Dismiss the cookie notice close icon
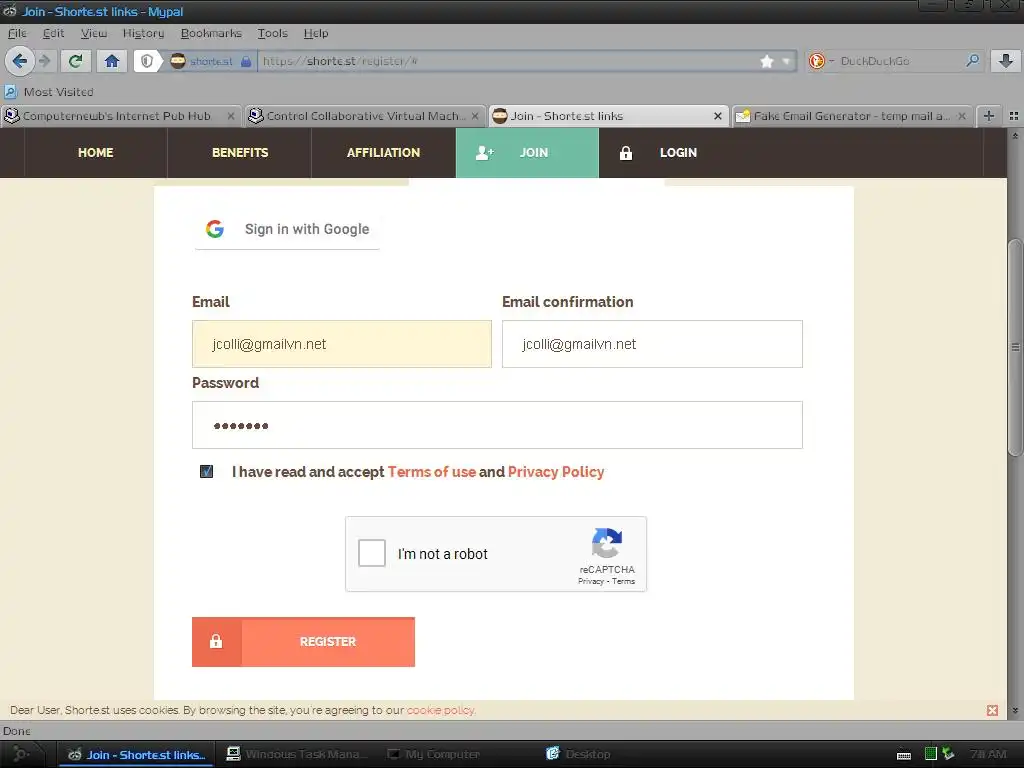The width and height of the screenshot is (1024, 768). 992,710
